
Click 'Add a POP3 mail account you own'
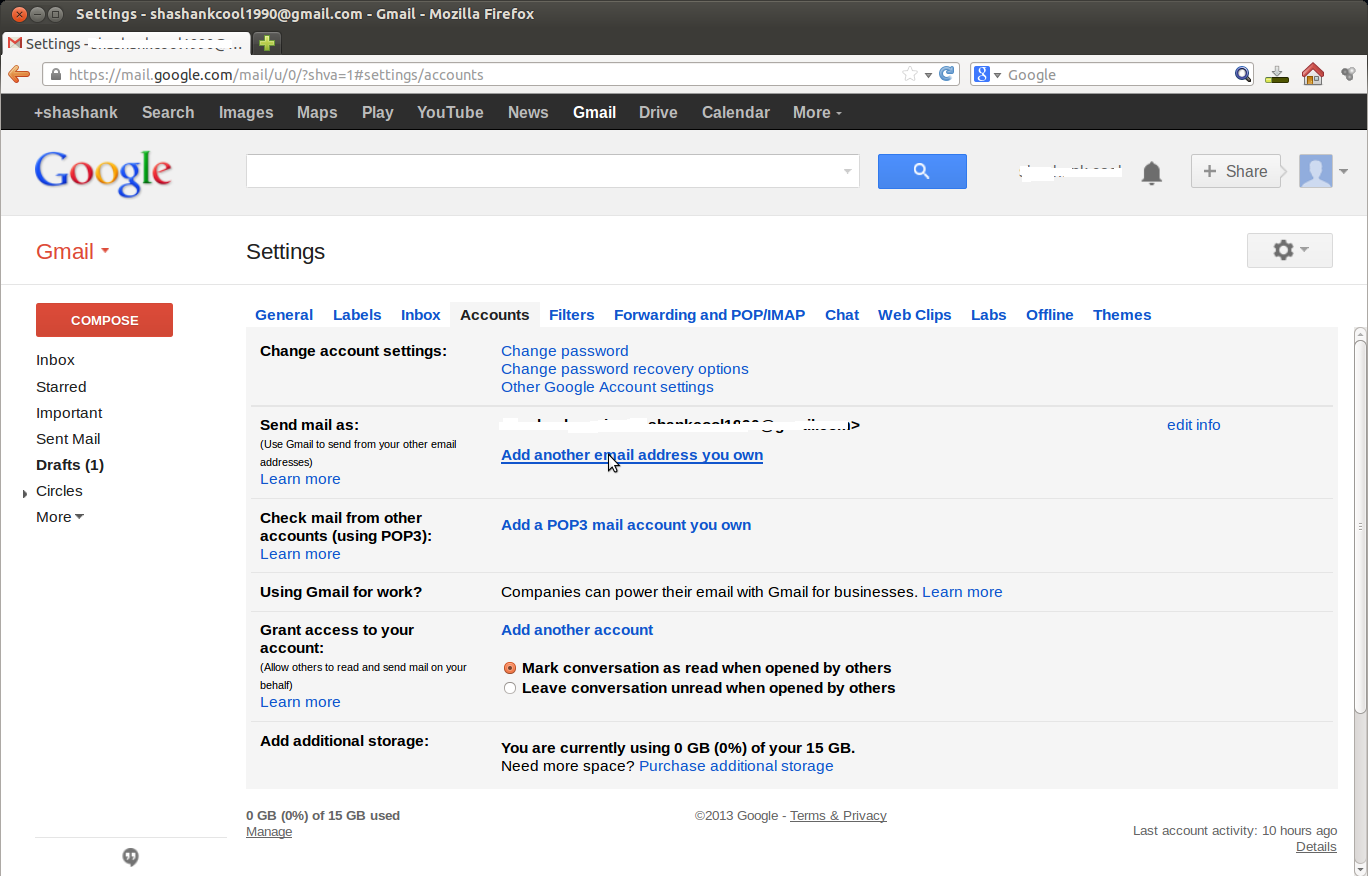coord(626,525)
